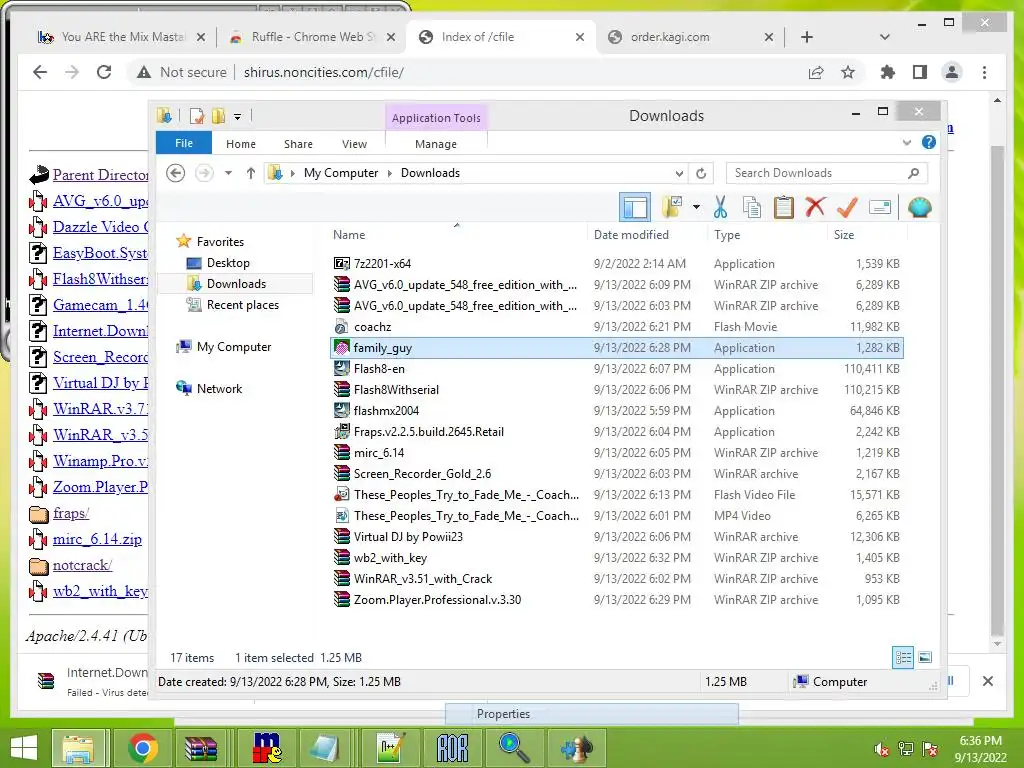Open Chrome from the Windows taskbar
1024x768 pixels.
[142, 748]
